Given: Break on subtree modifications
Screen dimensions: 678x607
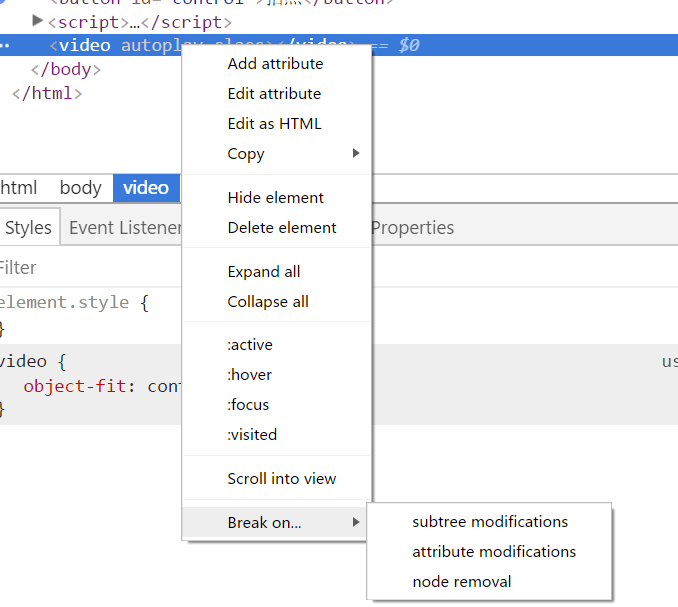Looking at the screenshot, I should [490, 522].
